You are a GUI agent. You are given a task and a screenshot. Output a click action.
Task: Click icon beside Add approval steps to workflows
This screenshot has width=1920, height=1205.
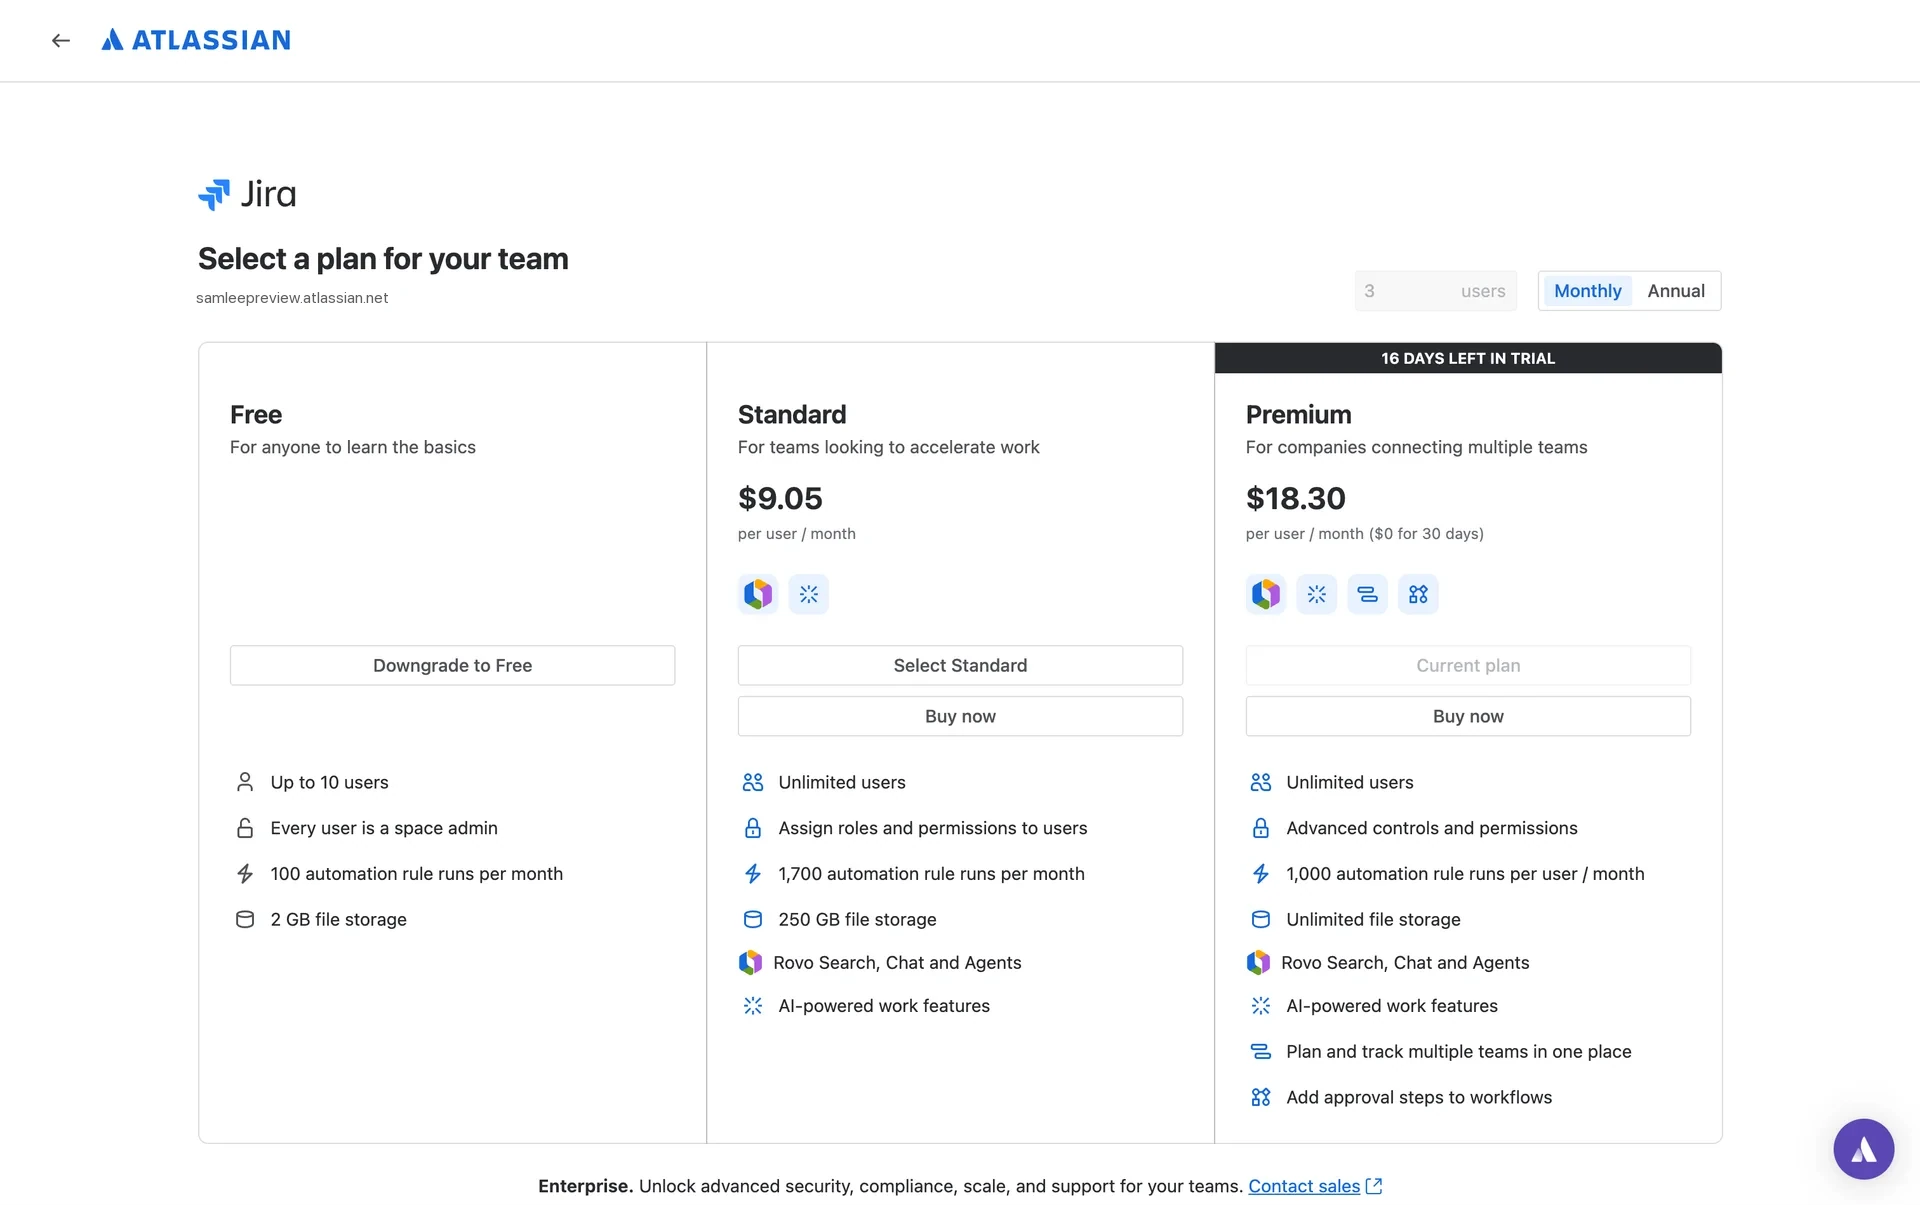pos(1261,1097)
